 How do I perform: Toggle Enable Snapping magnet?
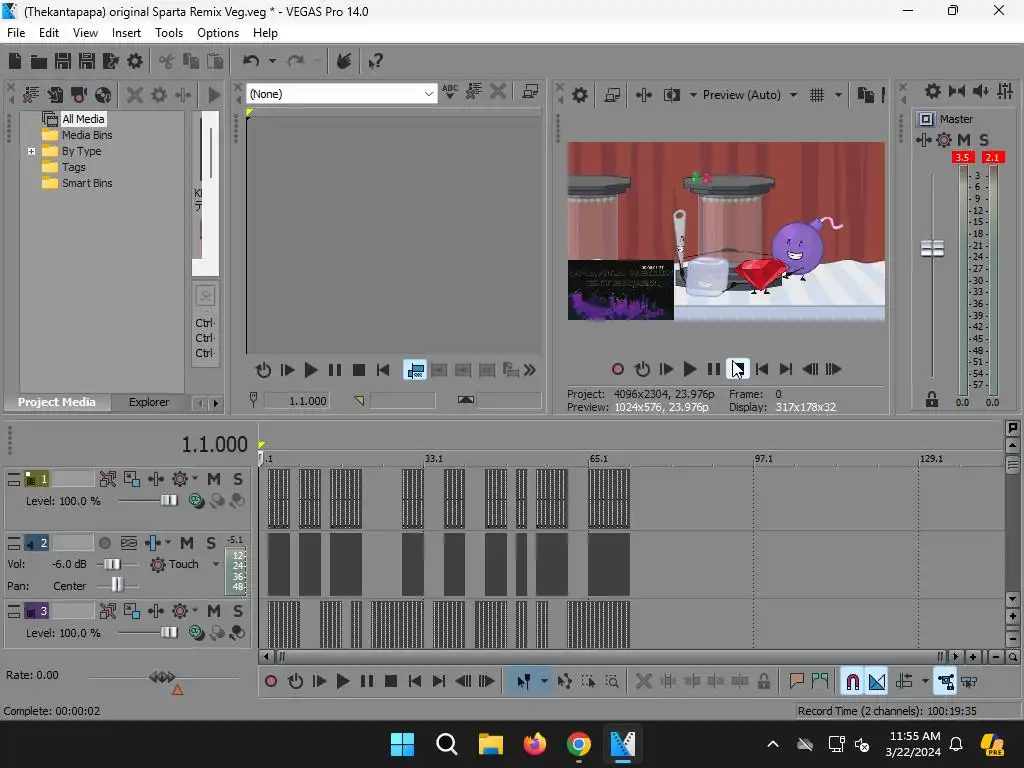tap(852, 682)
